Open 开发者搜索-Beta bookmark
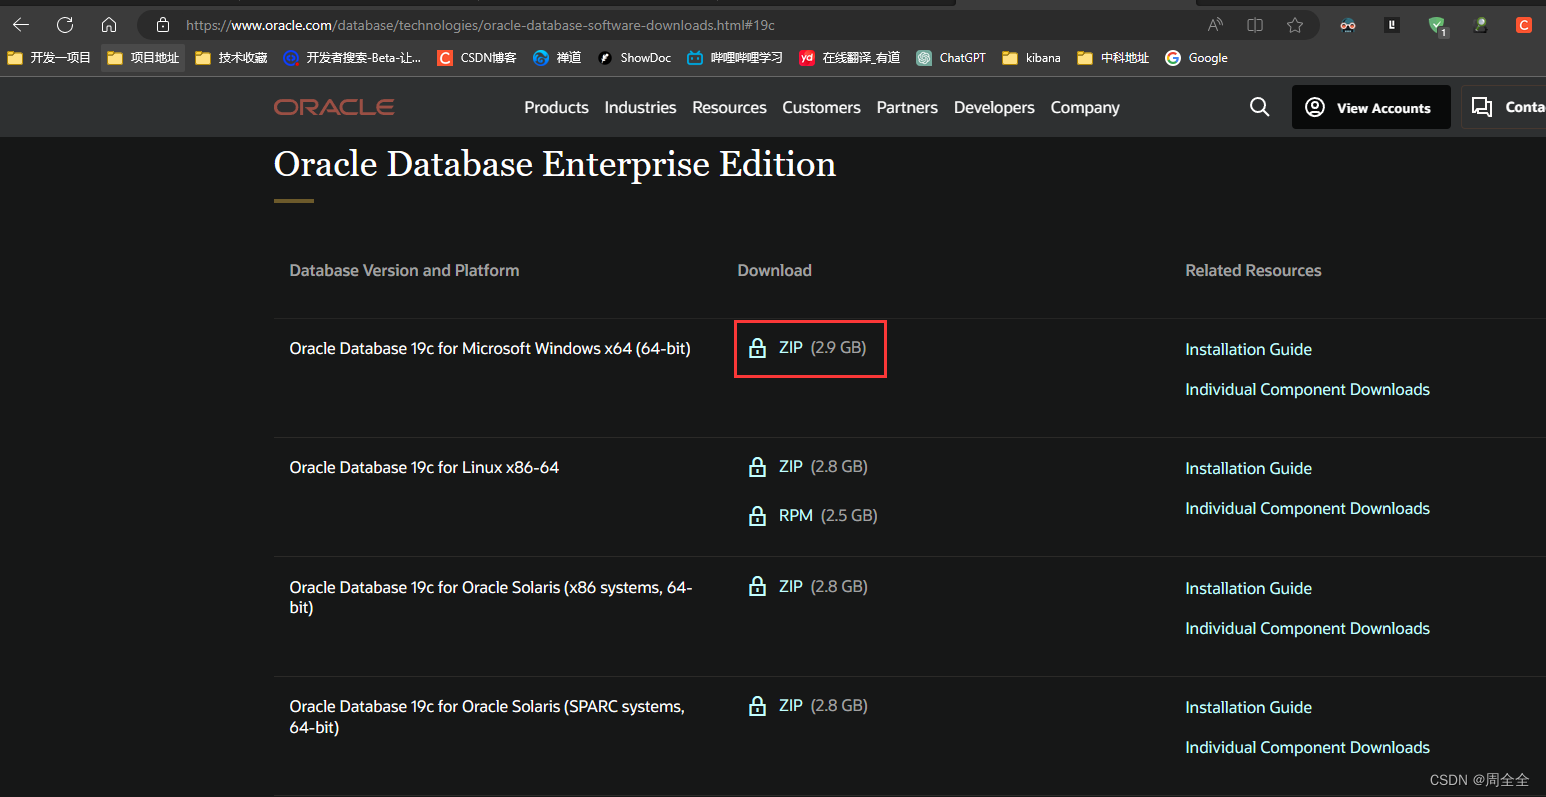1546x797 pixels. pyautogui.click(x=352, y=58)
